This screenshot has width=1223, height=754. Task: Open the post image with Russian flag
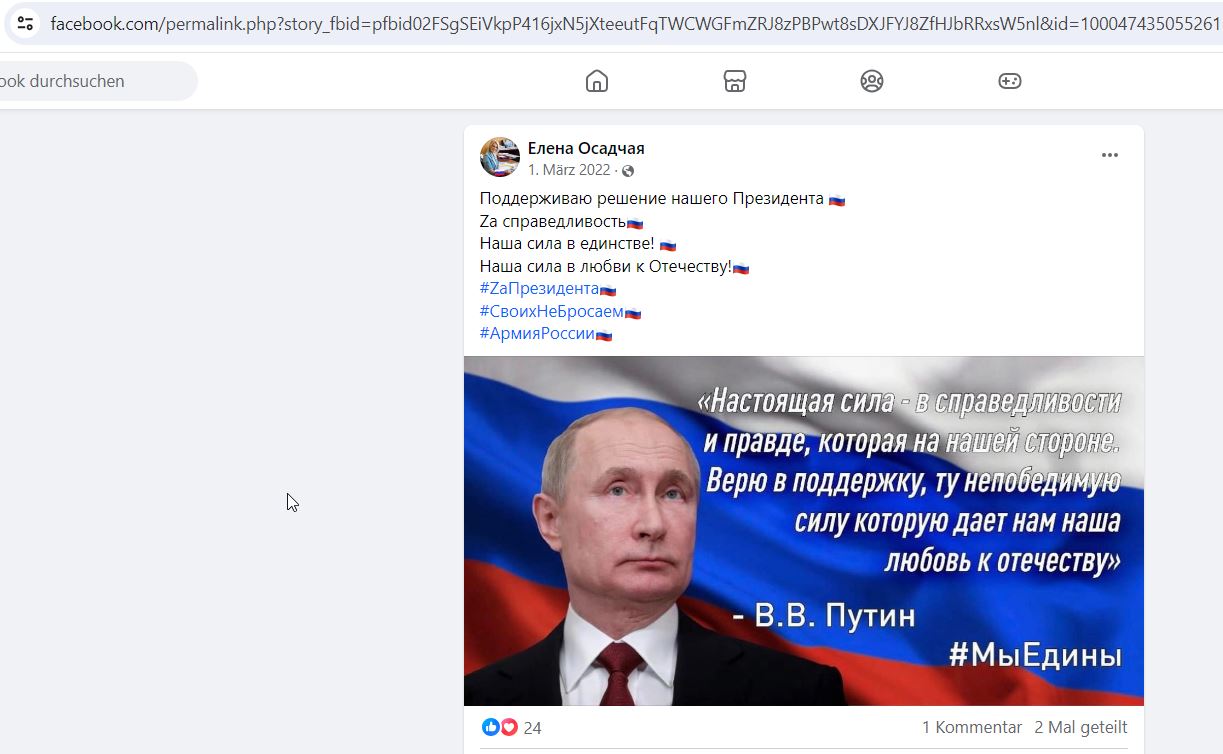coord(804,531)
